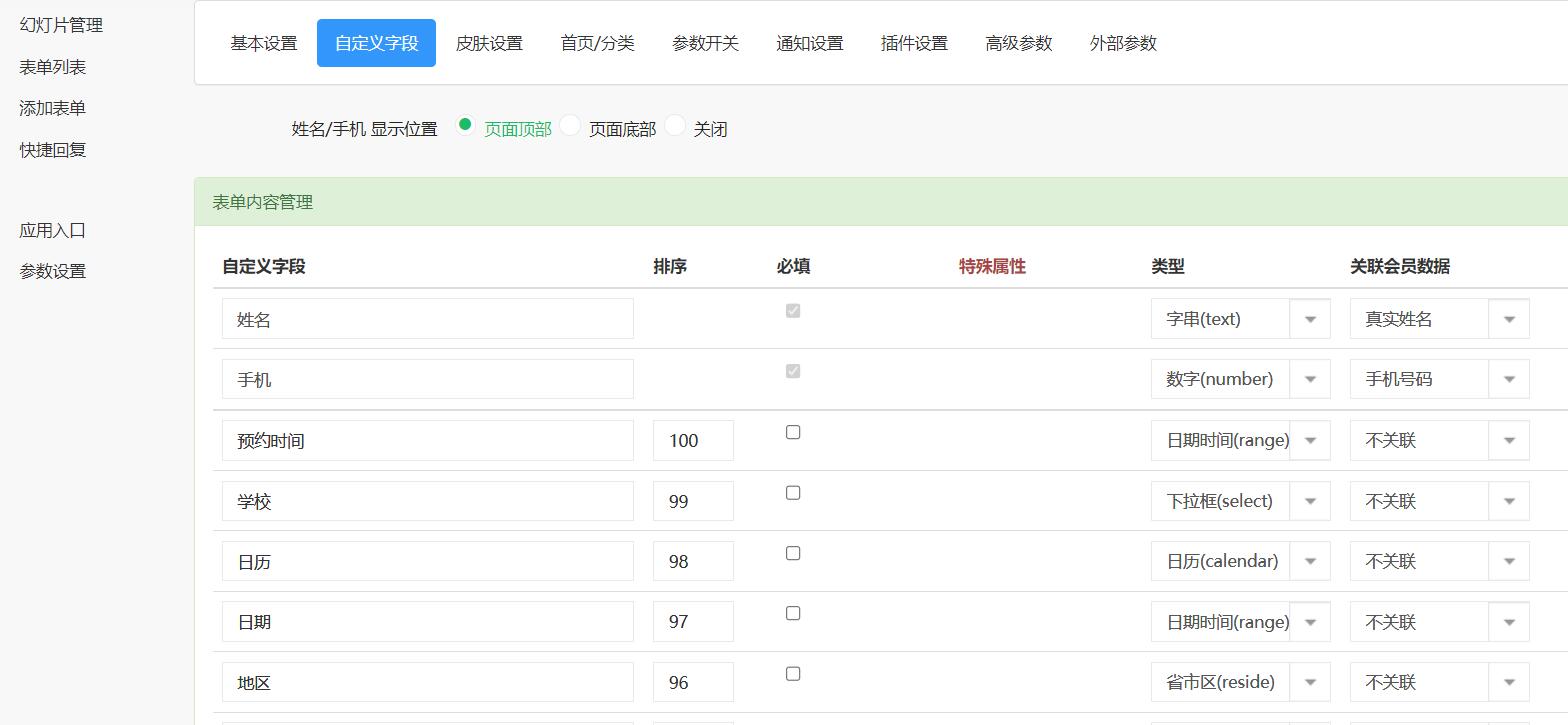This screenshot has width=1568, height=725.
Task: Focus the 地区 field name input
Action: coord(428,682)
